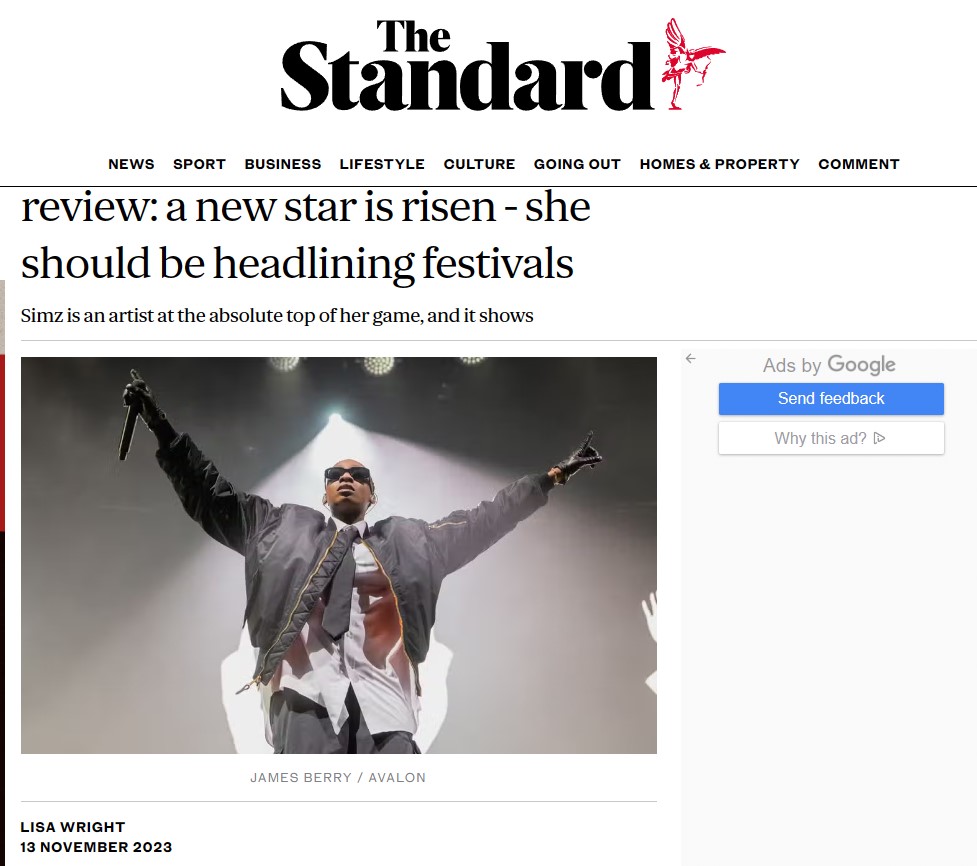Click the James Berry / Avalon credit

click(338, 778)
